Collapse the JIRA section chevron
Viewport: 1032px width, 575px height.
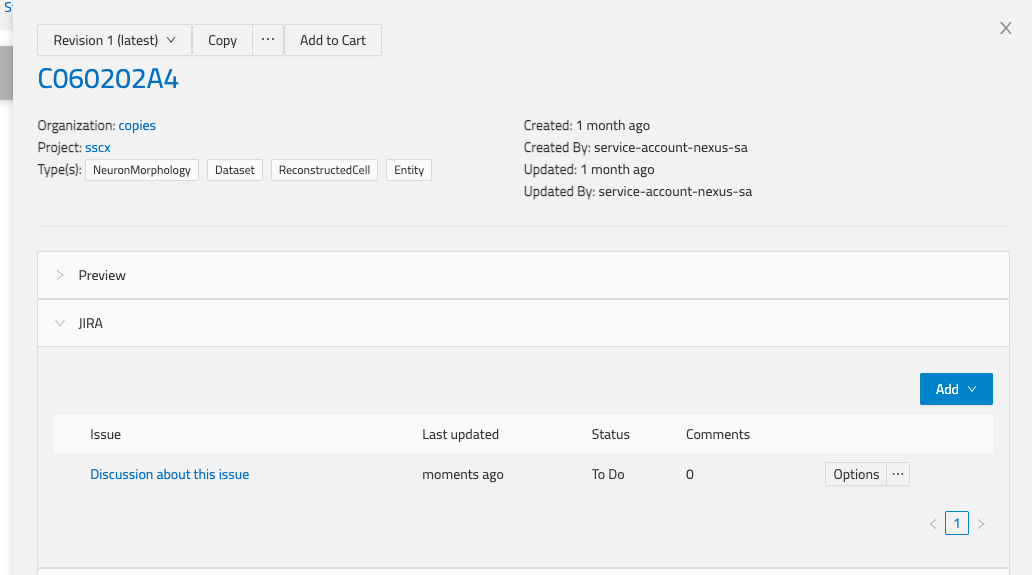pyautogui.click(x=60, y=323)
